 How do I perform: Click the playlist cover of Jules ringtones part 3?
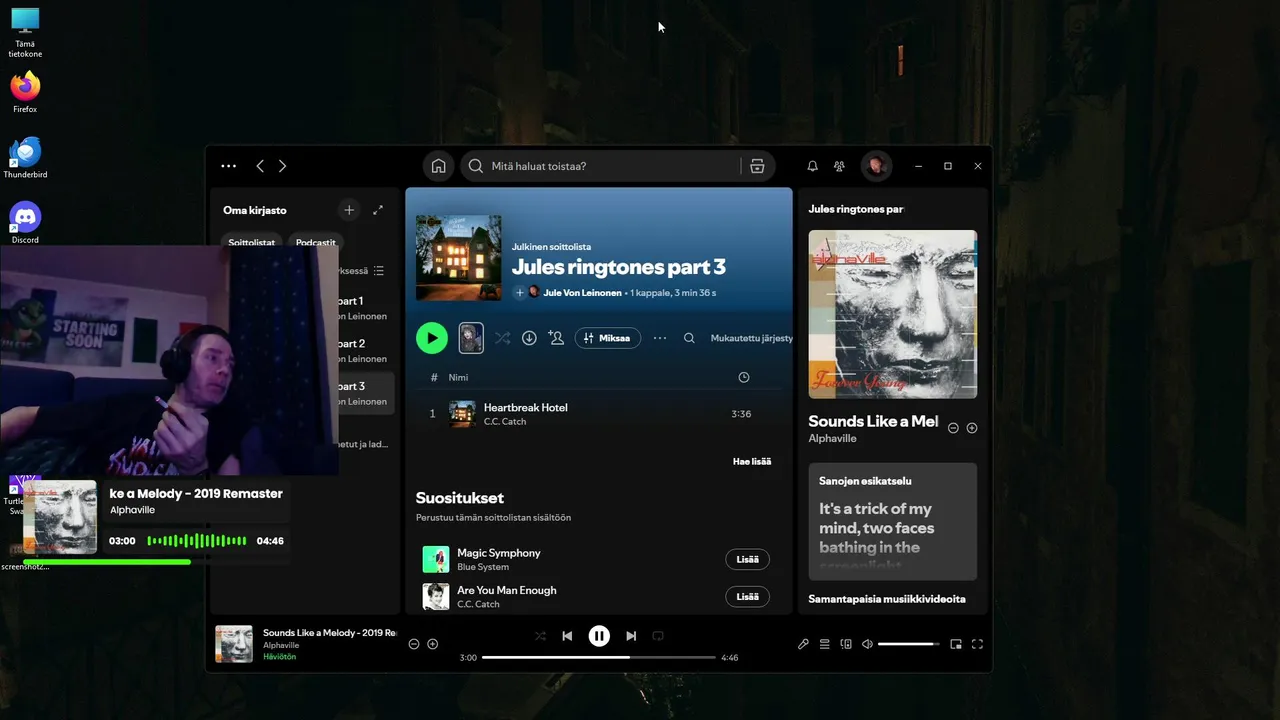(x=458, y=258)
